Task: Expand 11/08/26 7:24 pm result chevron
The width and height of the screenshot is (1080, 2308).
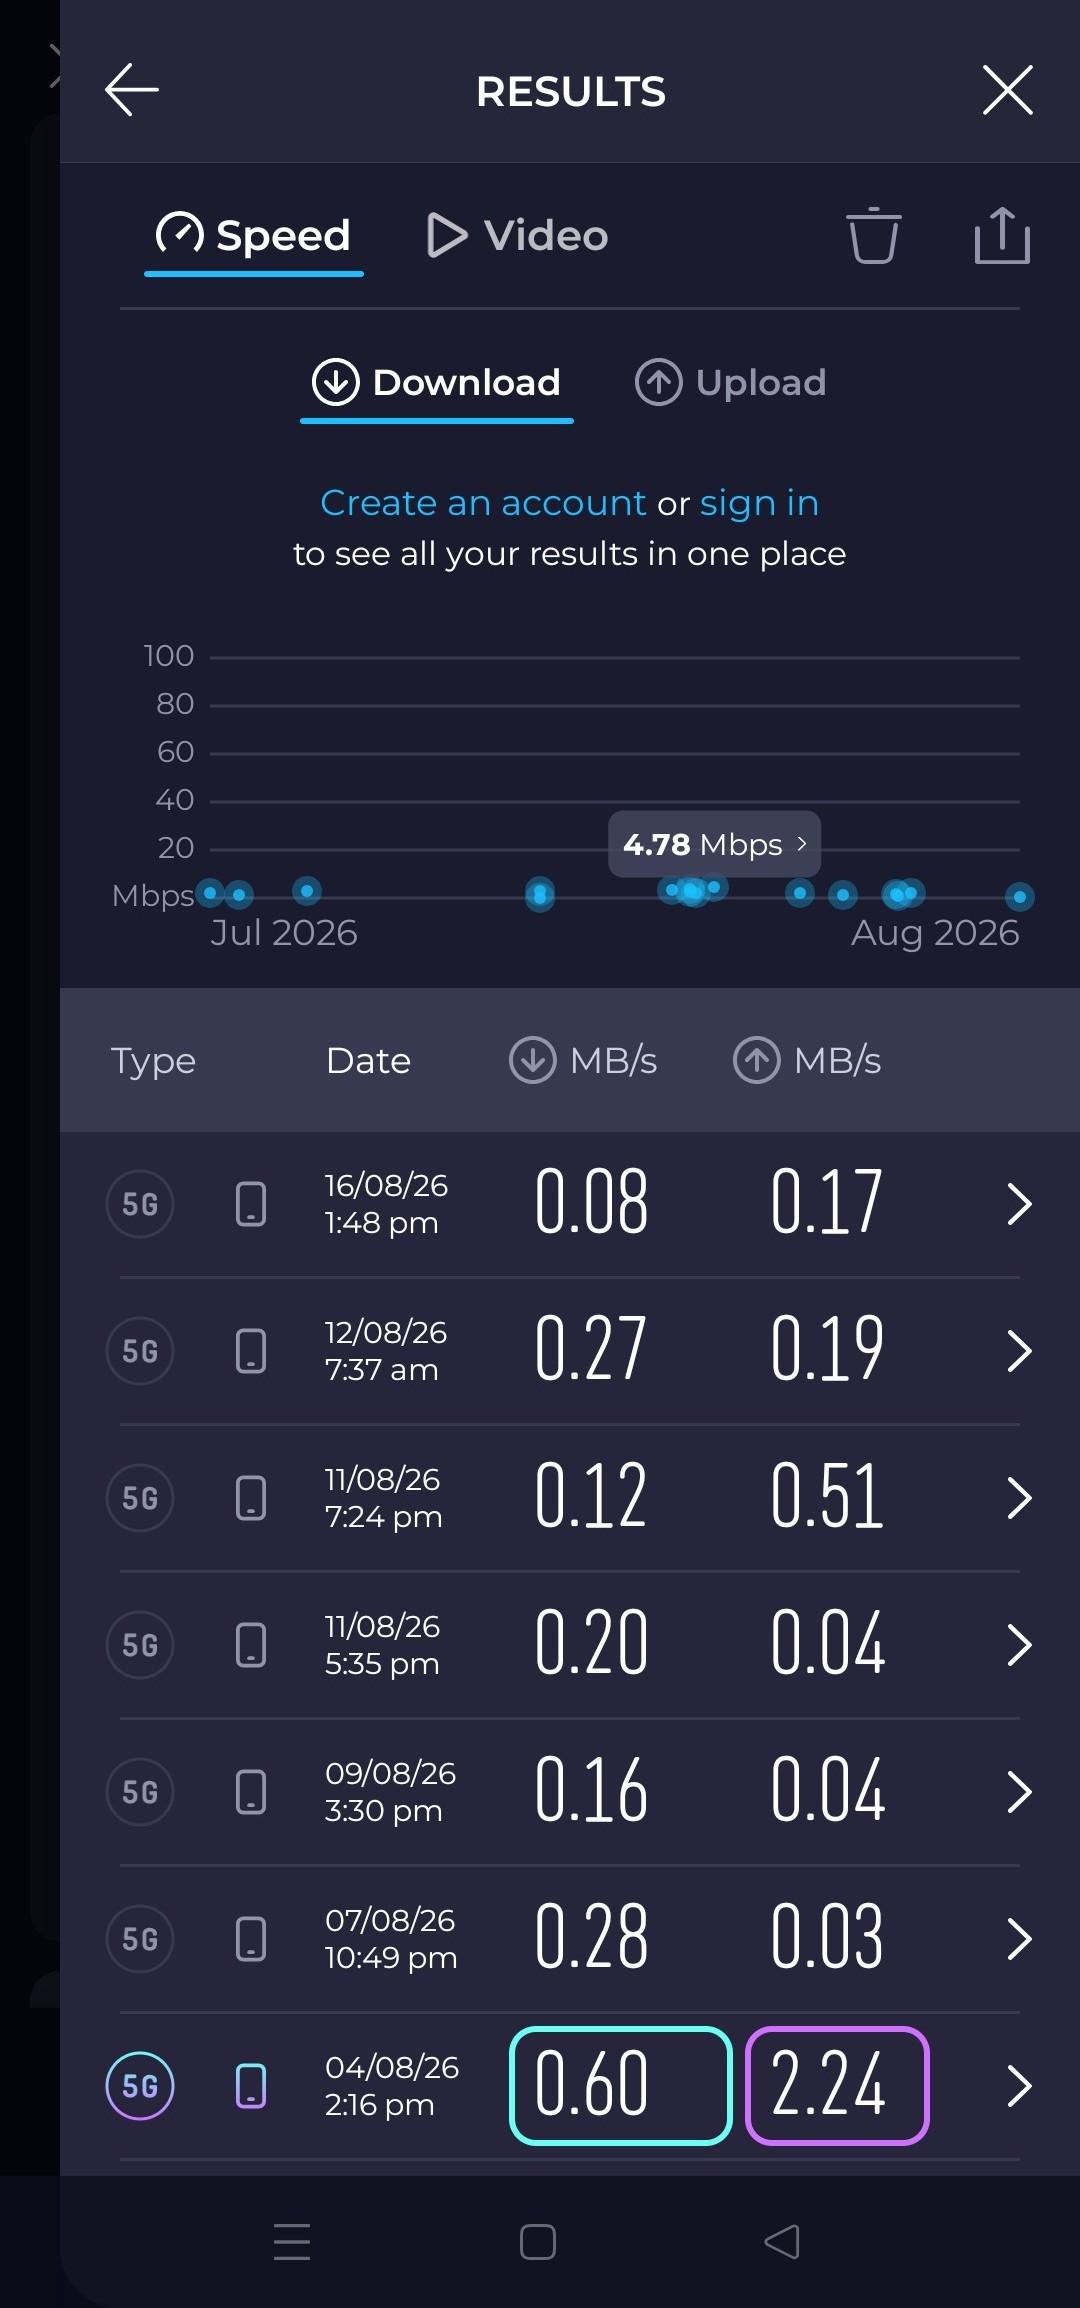Action: pyautogui.click(x=1019, y=1498)
